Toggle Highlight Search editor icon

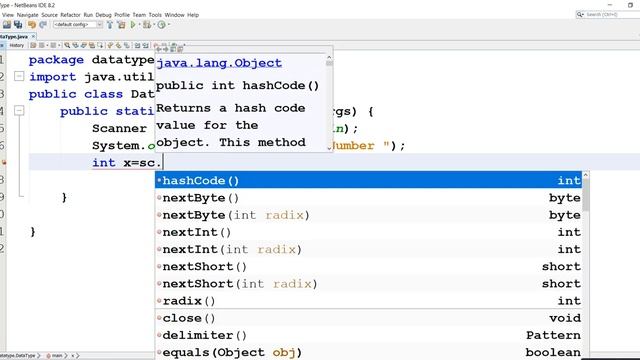[92, 45]
